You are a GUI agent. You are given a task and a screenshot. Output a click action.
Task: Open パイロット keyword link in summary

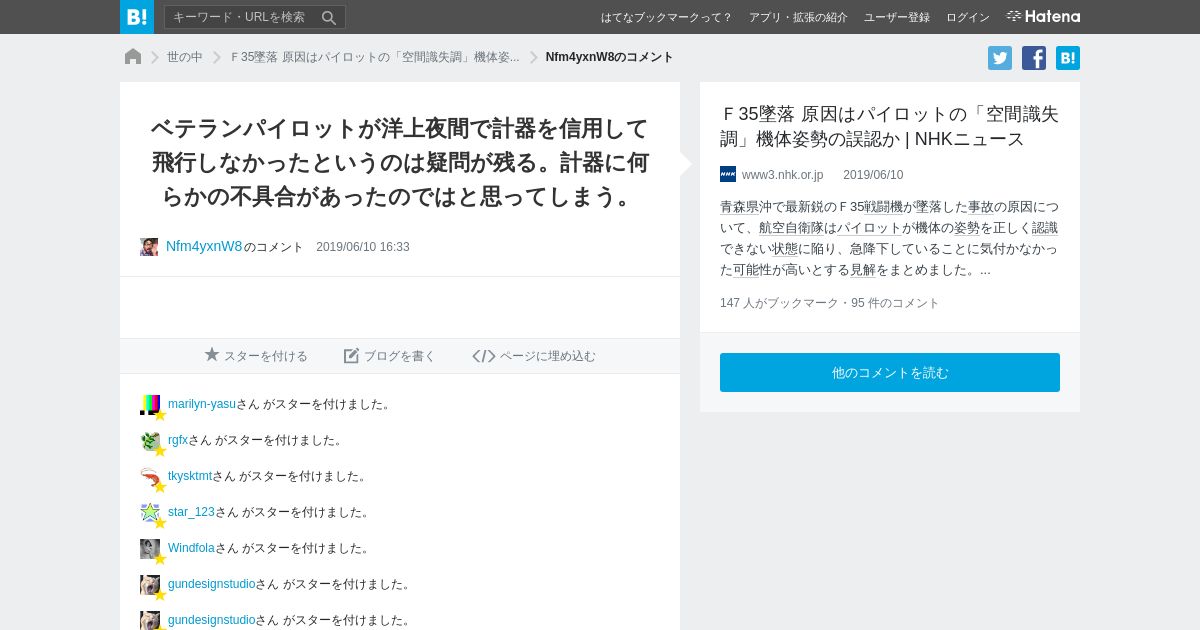(x=869, y=228)
